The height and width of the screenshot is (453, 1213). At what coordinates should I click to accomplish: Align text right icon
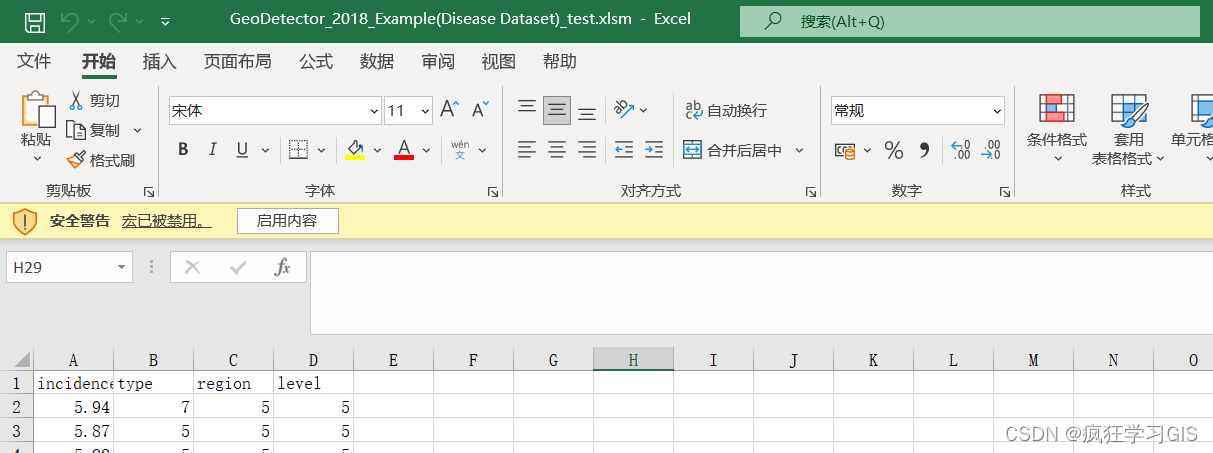click(x=587, y=150)
